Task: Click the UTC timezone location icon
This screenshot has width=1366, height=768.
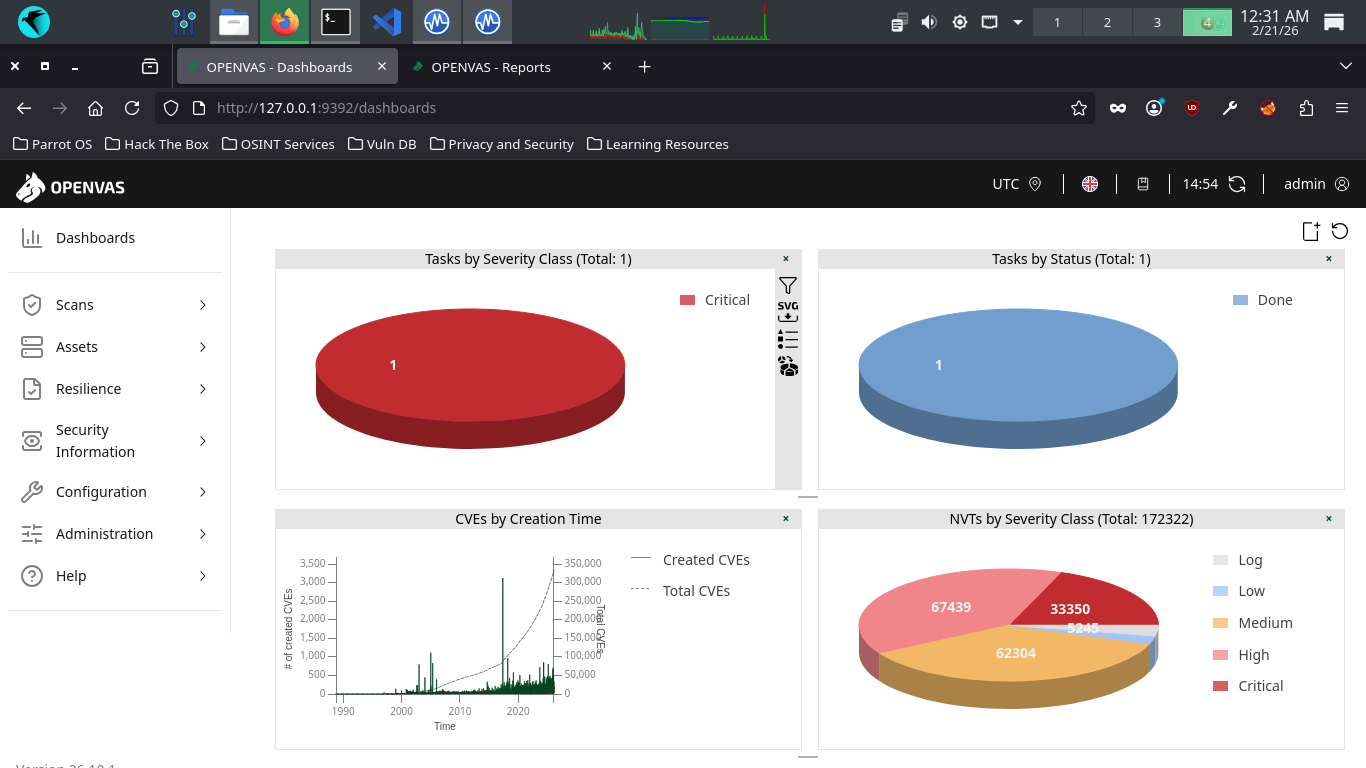Action: pyautogui.click(x=1035, y=184)
